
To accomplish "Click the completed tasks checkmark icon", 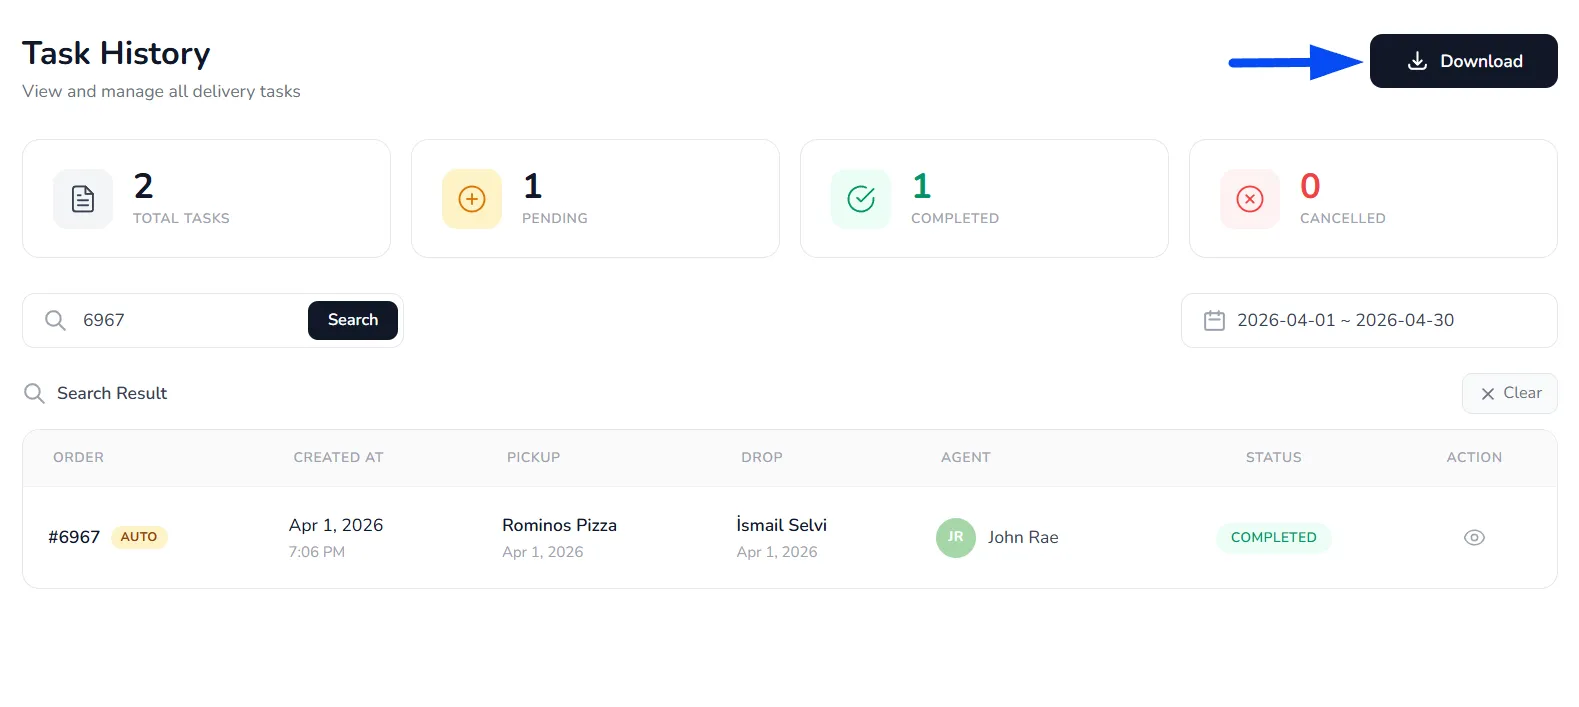I will (x=861, y=199).
